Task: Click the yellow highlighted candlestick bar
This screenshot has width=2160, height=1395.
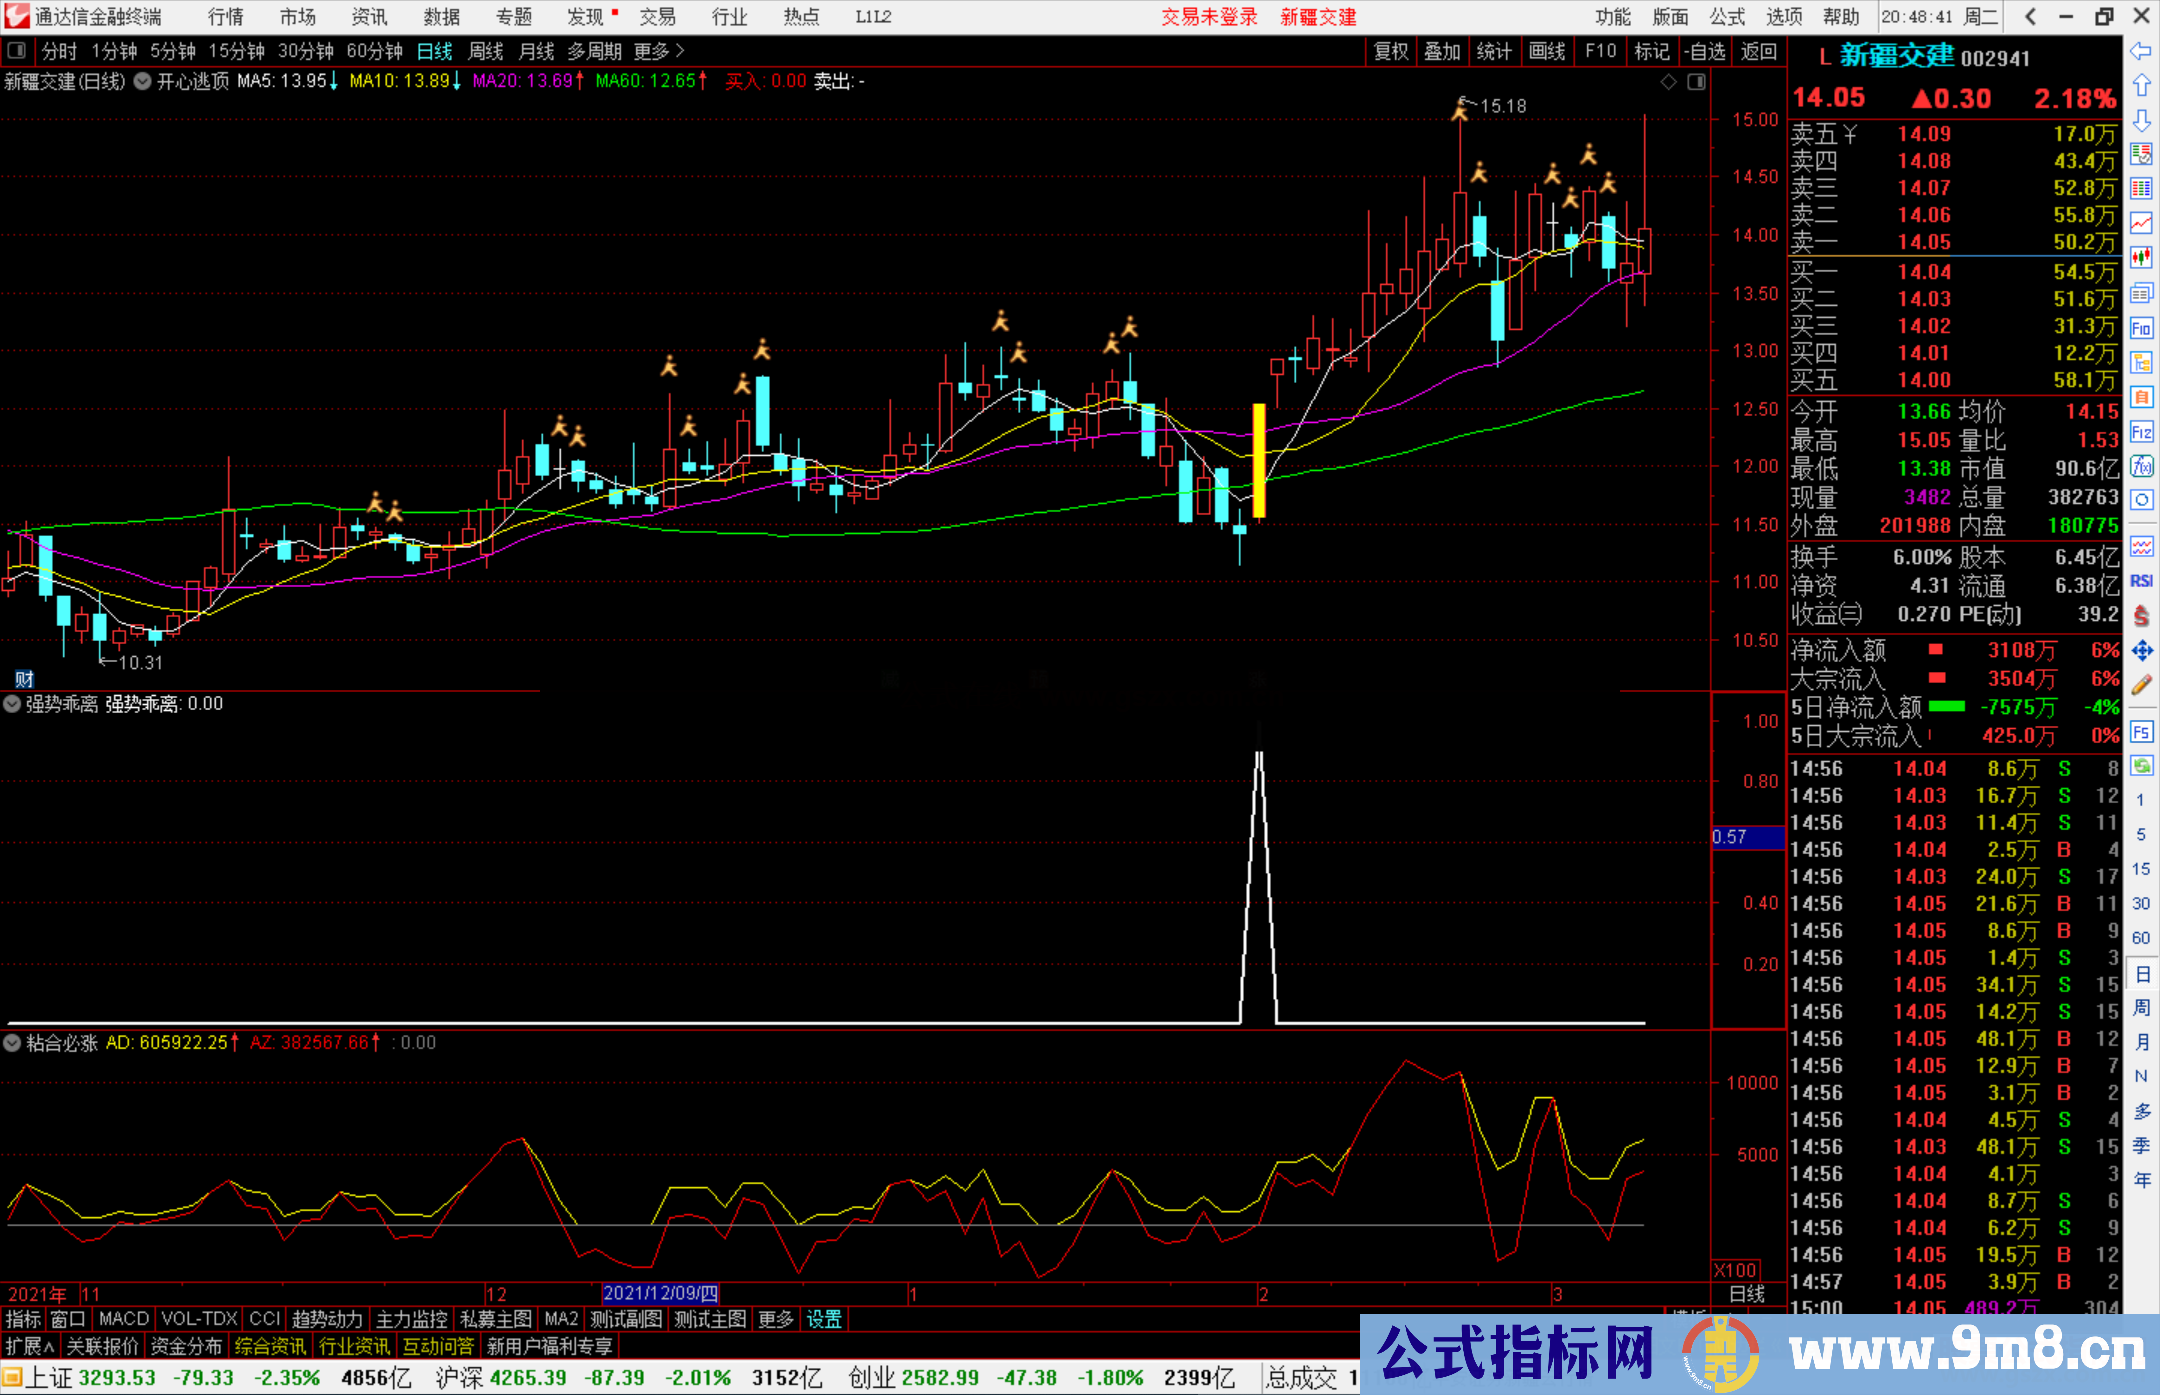Action: point(1259,460)
